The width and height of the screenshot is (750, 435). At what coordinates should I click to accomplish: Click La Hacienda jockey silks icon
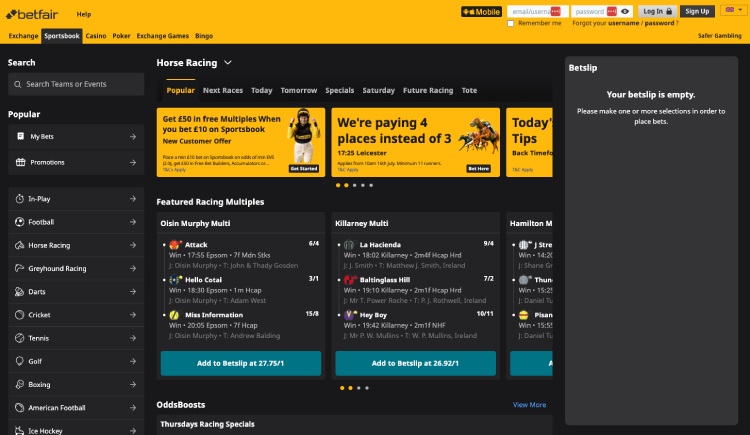click(350, 245)
